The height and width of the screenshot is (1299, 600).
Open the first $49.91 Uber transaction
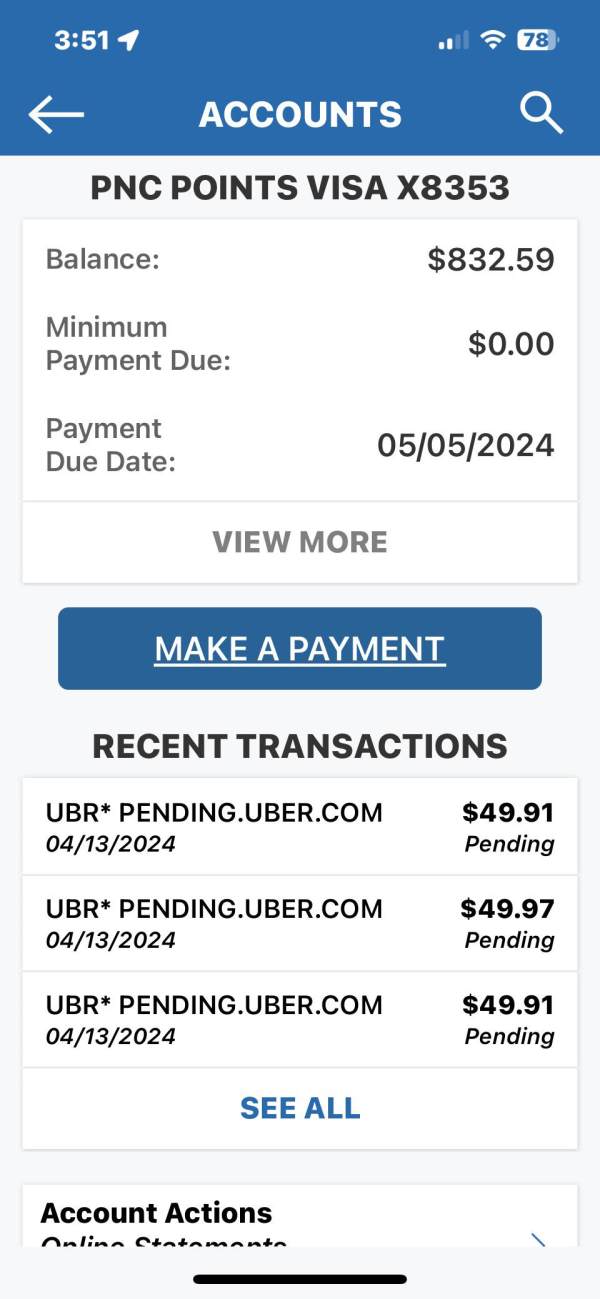pos(300,827)
